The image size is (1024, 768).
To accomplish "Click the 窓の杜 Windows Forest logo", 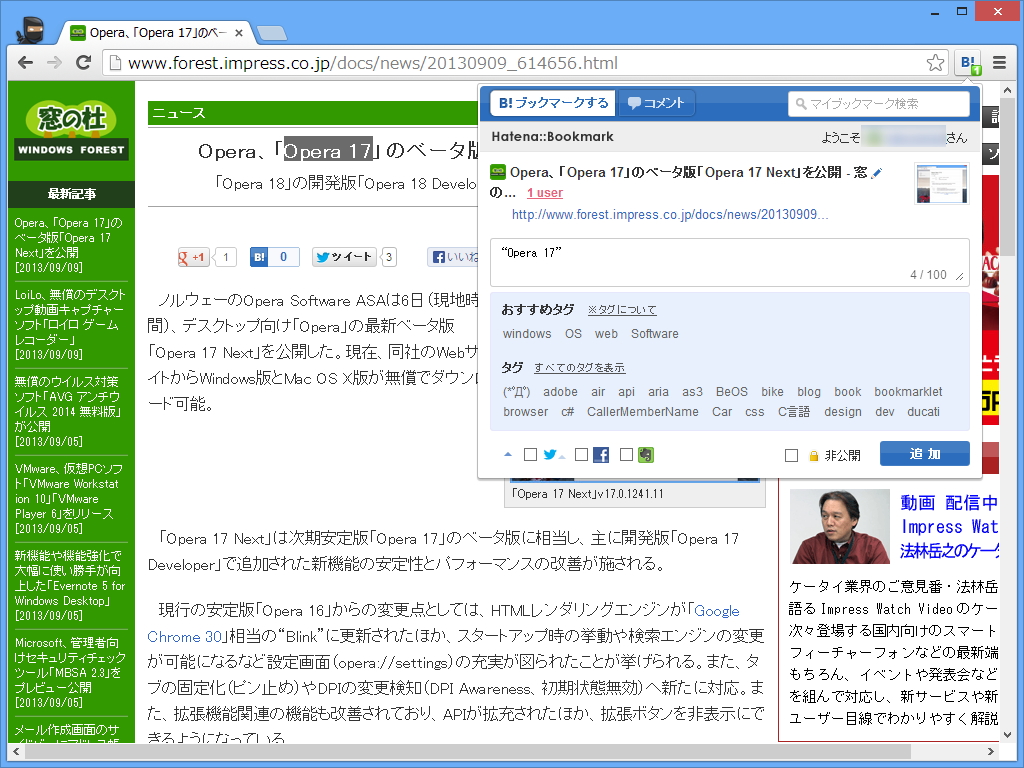I will point(71,129).
